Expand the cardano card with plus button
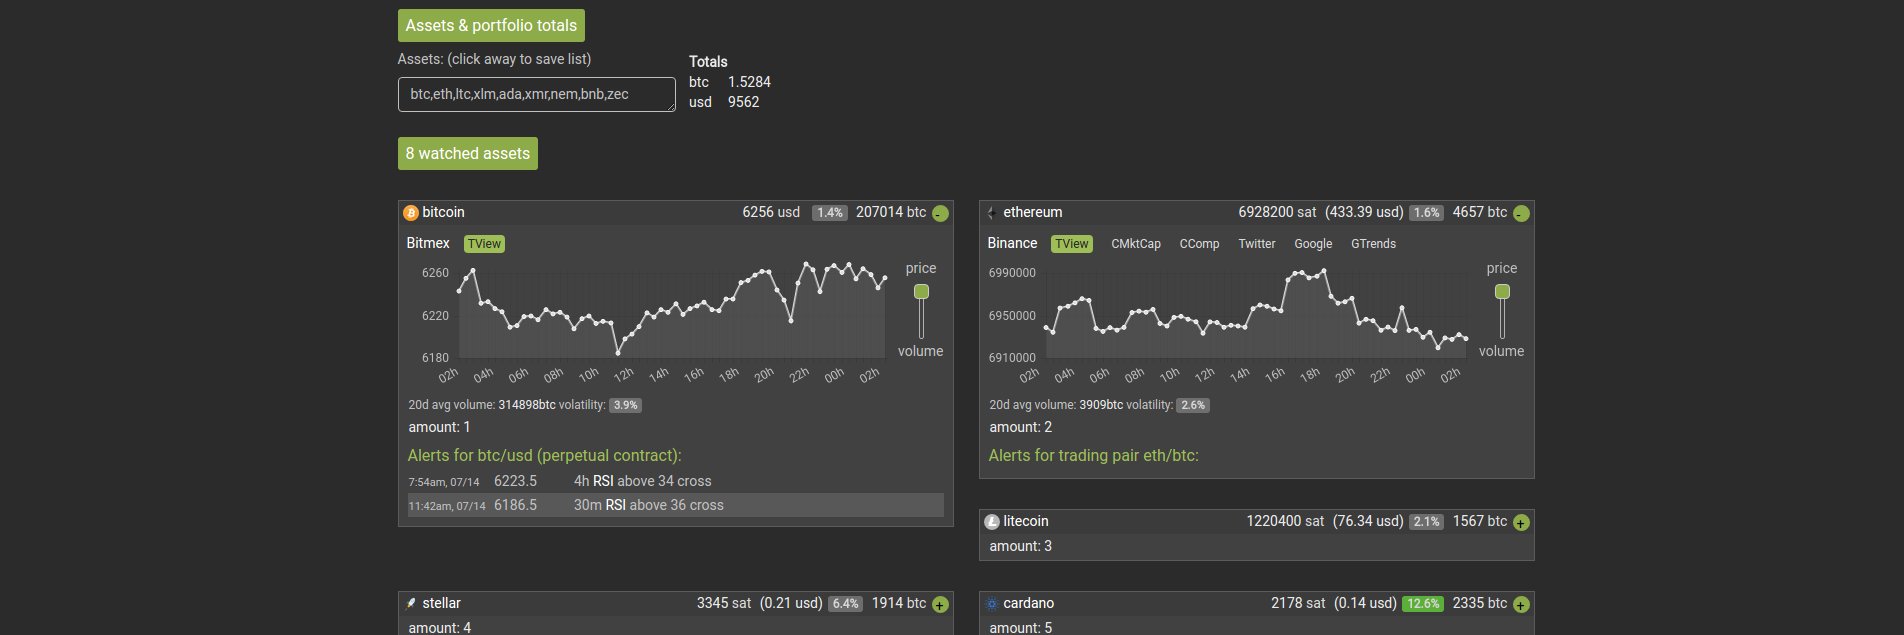Image resolution: width=1904 pixels, height=635 pixels. 1521,604
